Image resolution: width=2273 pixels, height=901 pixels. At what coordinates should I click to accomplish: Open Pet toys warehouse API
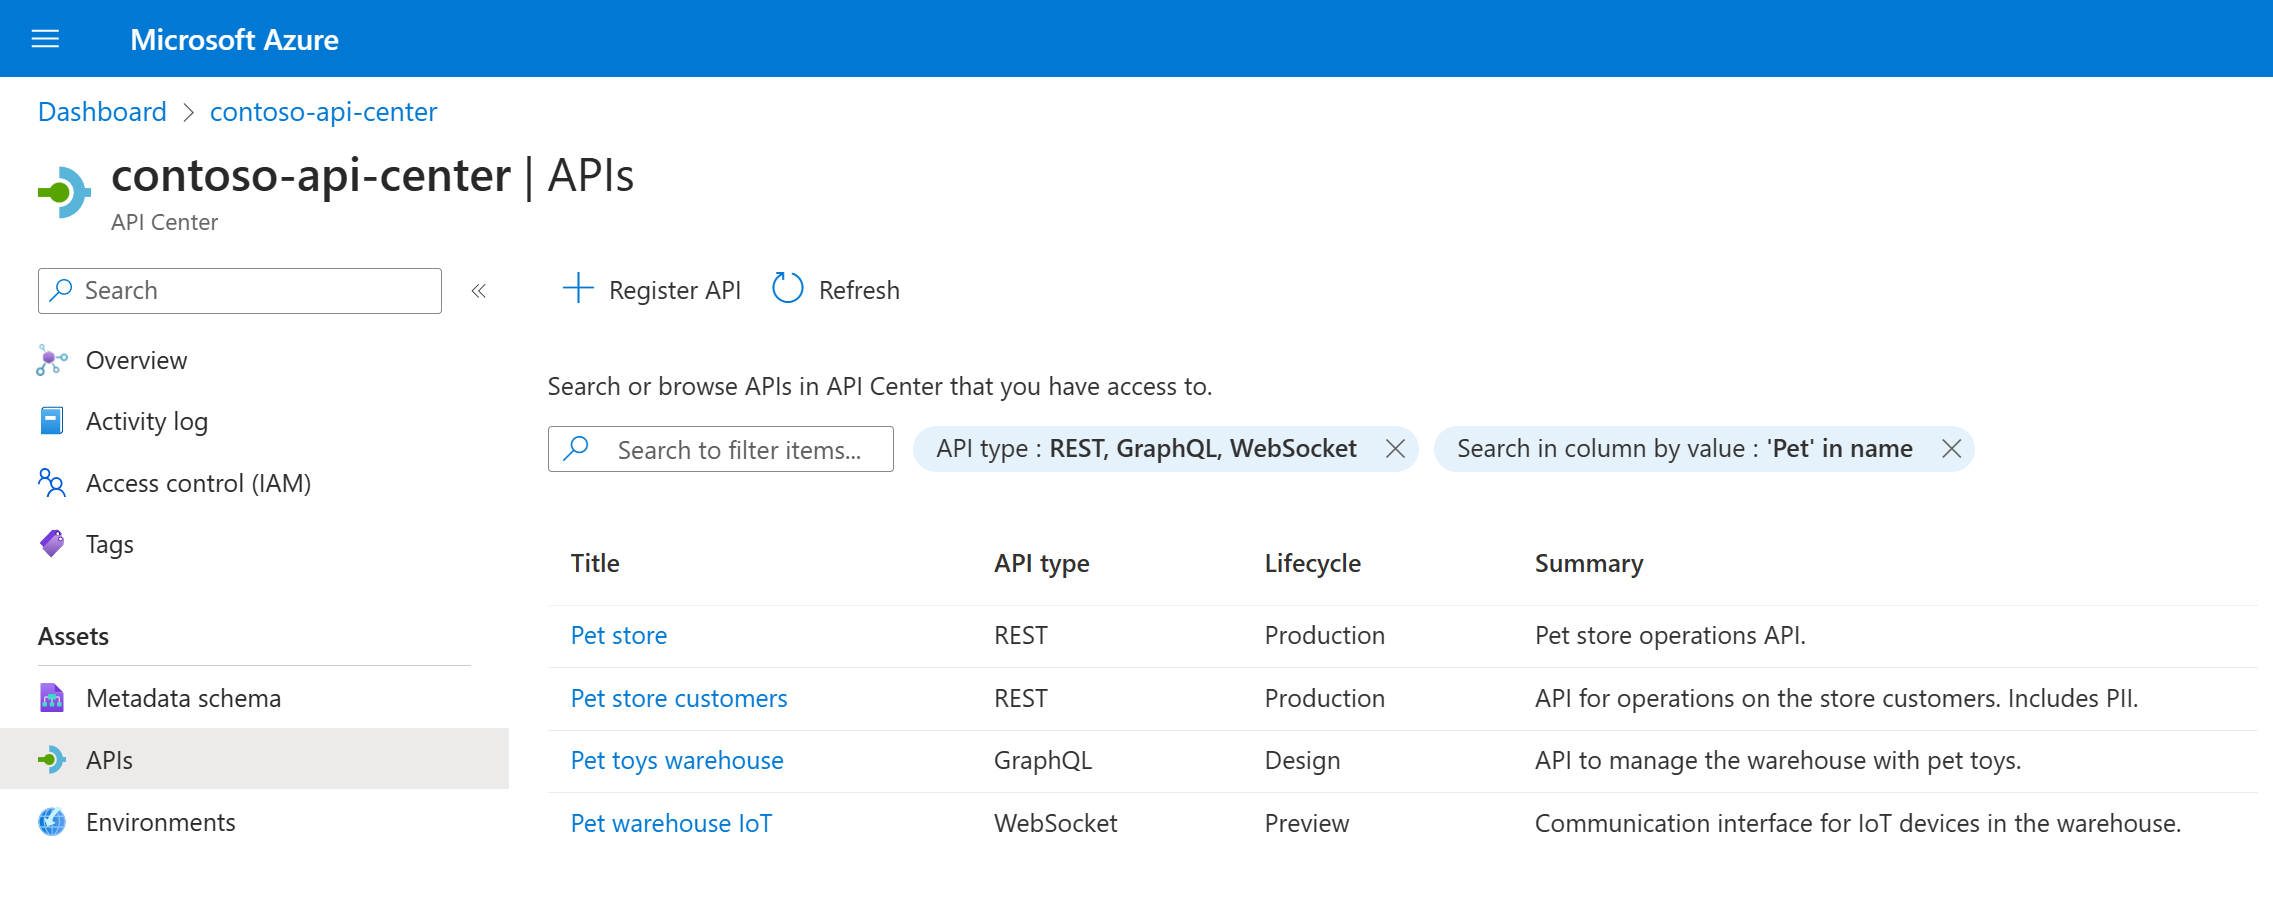tap(677, 761)
